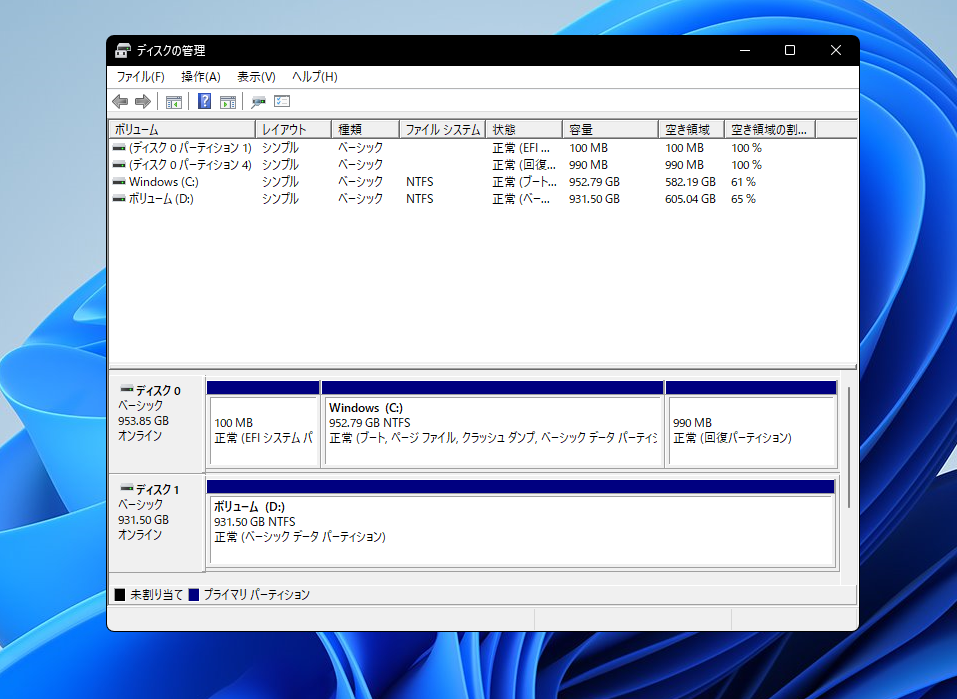Click drive icon beside Windows (C:) in list
The image size is (957, 699).
click(119, 182)
